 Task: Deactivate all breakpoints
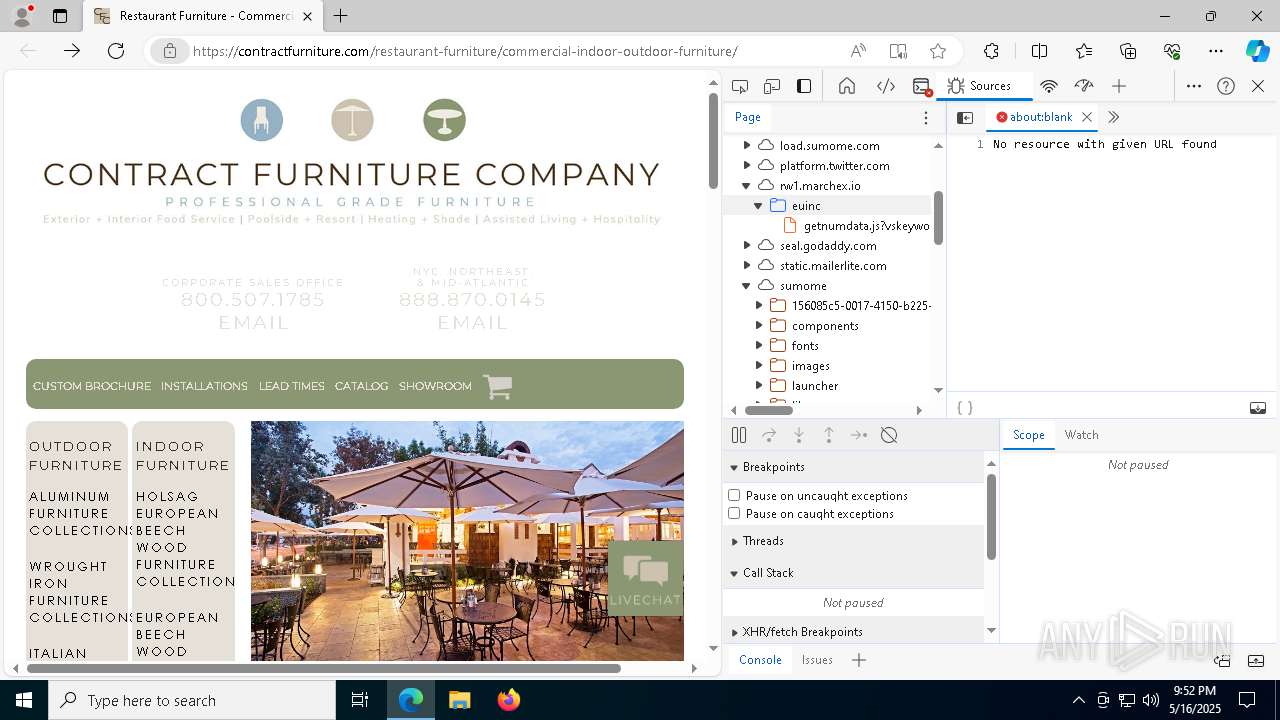[x=889, y=435]
